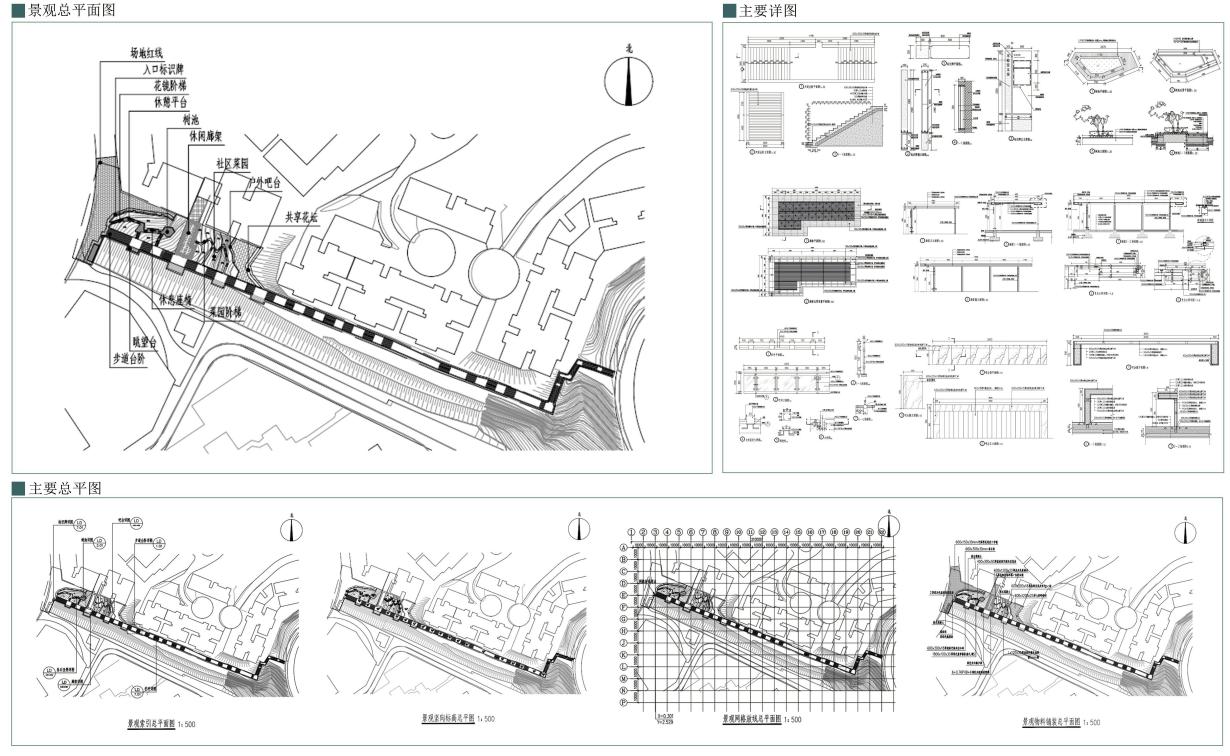Click the north arrow of 景观竖向标高总平图
Viewport: 1230px width, 756px height.
579,530
